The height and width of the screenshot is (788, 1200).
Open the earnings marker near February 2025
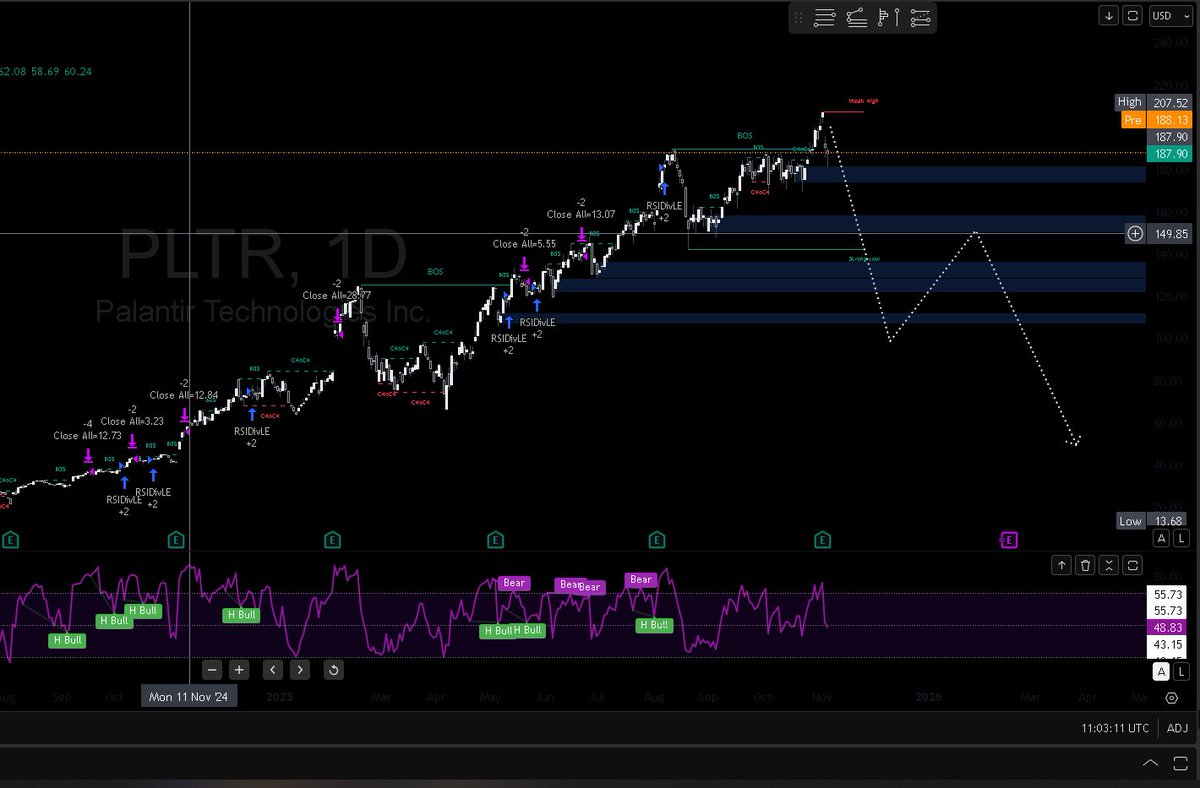click(x=332, y=540)
